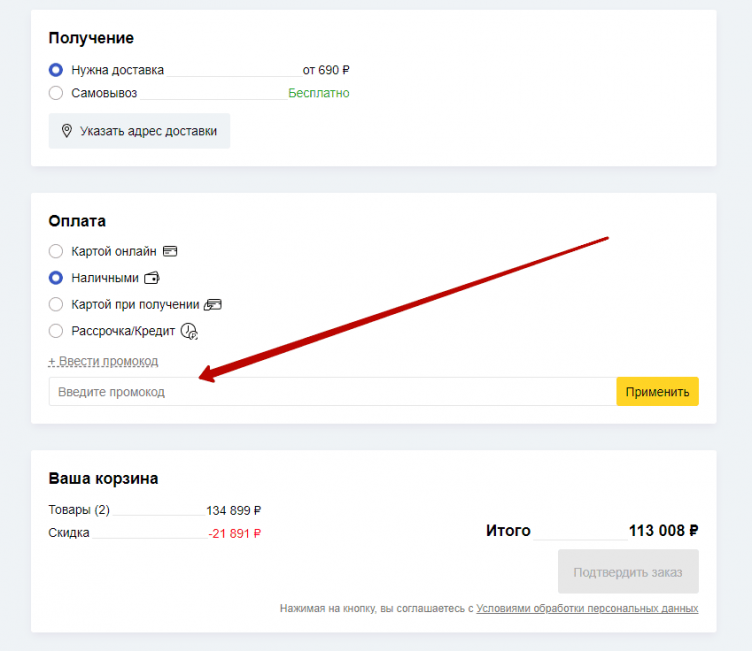Click the green 'Бесплатно' text
Screen dimensions: 752x651
[x=319, y=93]
